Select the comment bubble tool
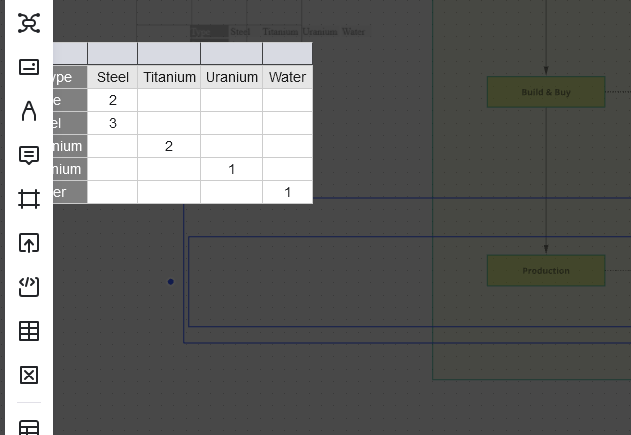 point(29,155)
